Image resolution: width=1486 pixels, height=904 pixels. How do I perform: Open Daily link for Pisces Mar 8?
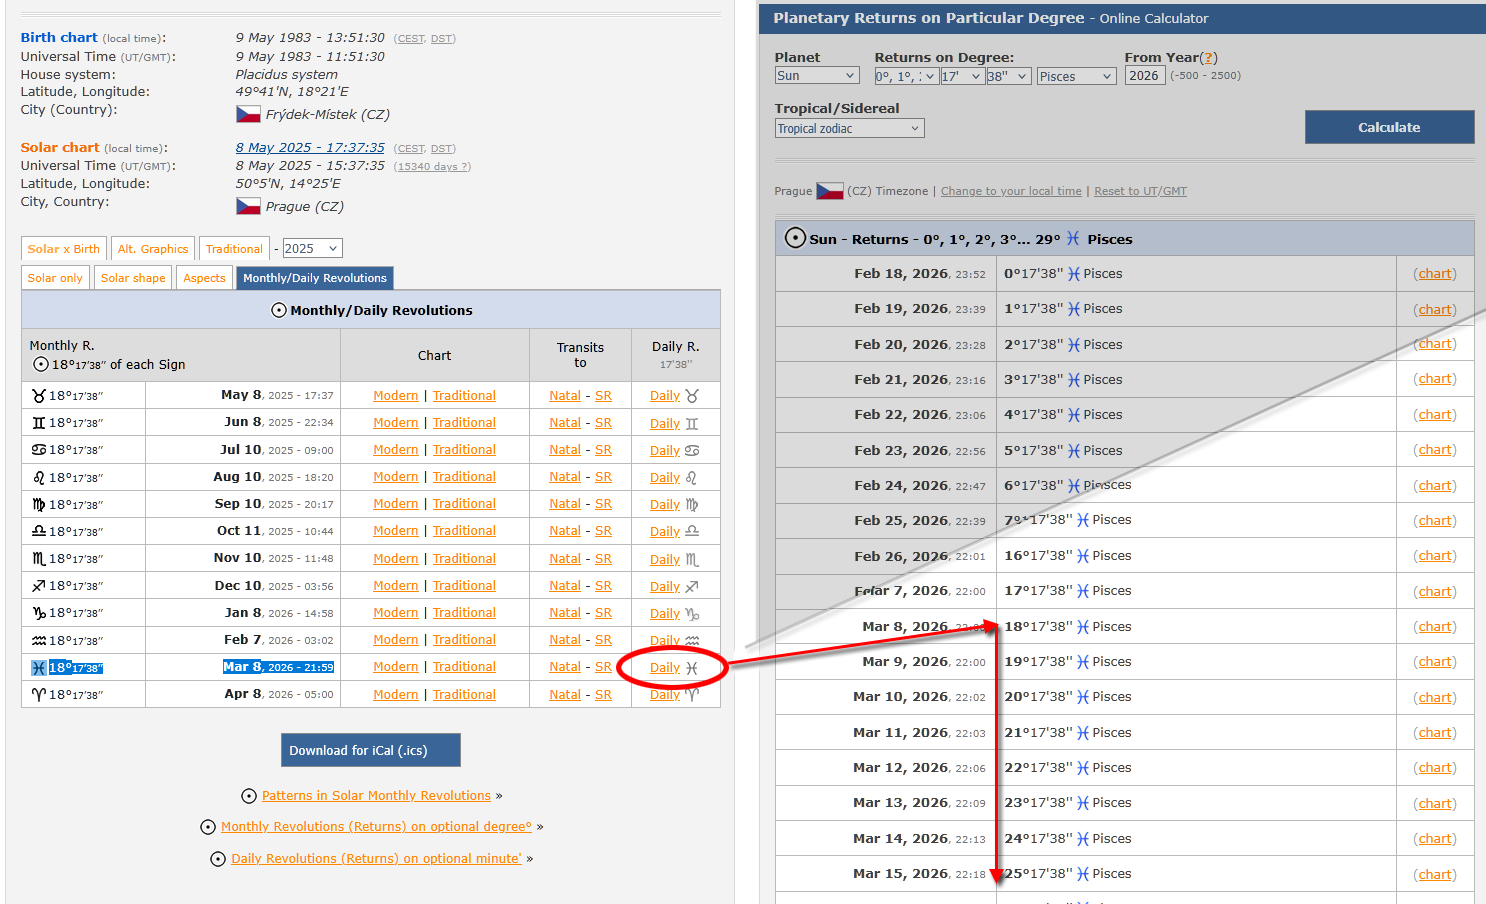[x=665, y=668]
